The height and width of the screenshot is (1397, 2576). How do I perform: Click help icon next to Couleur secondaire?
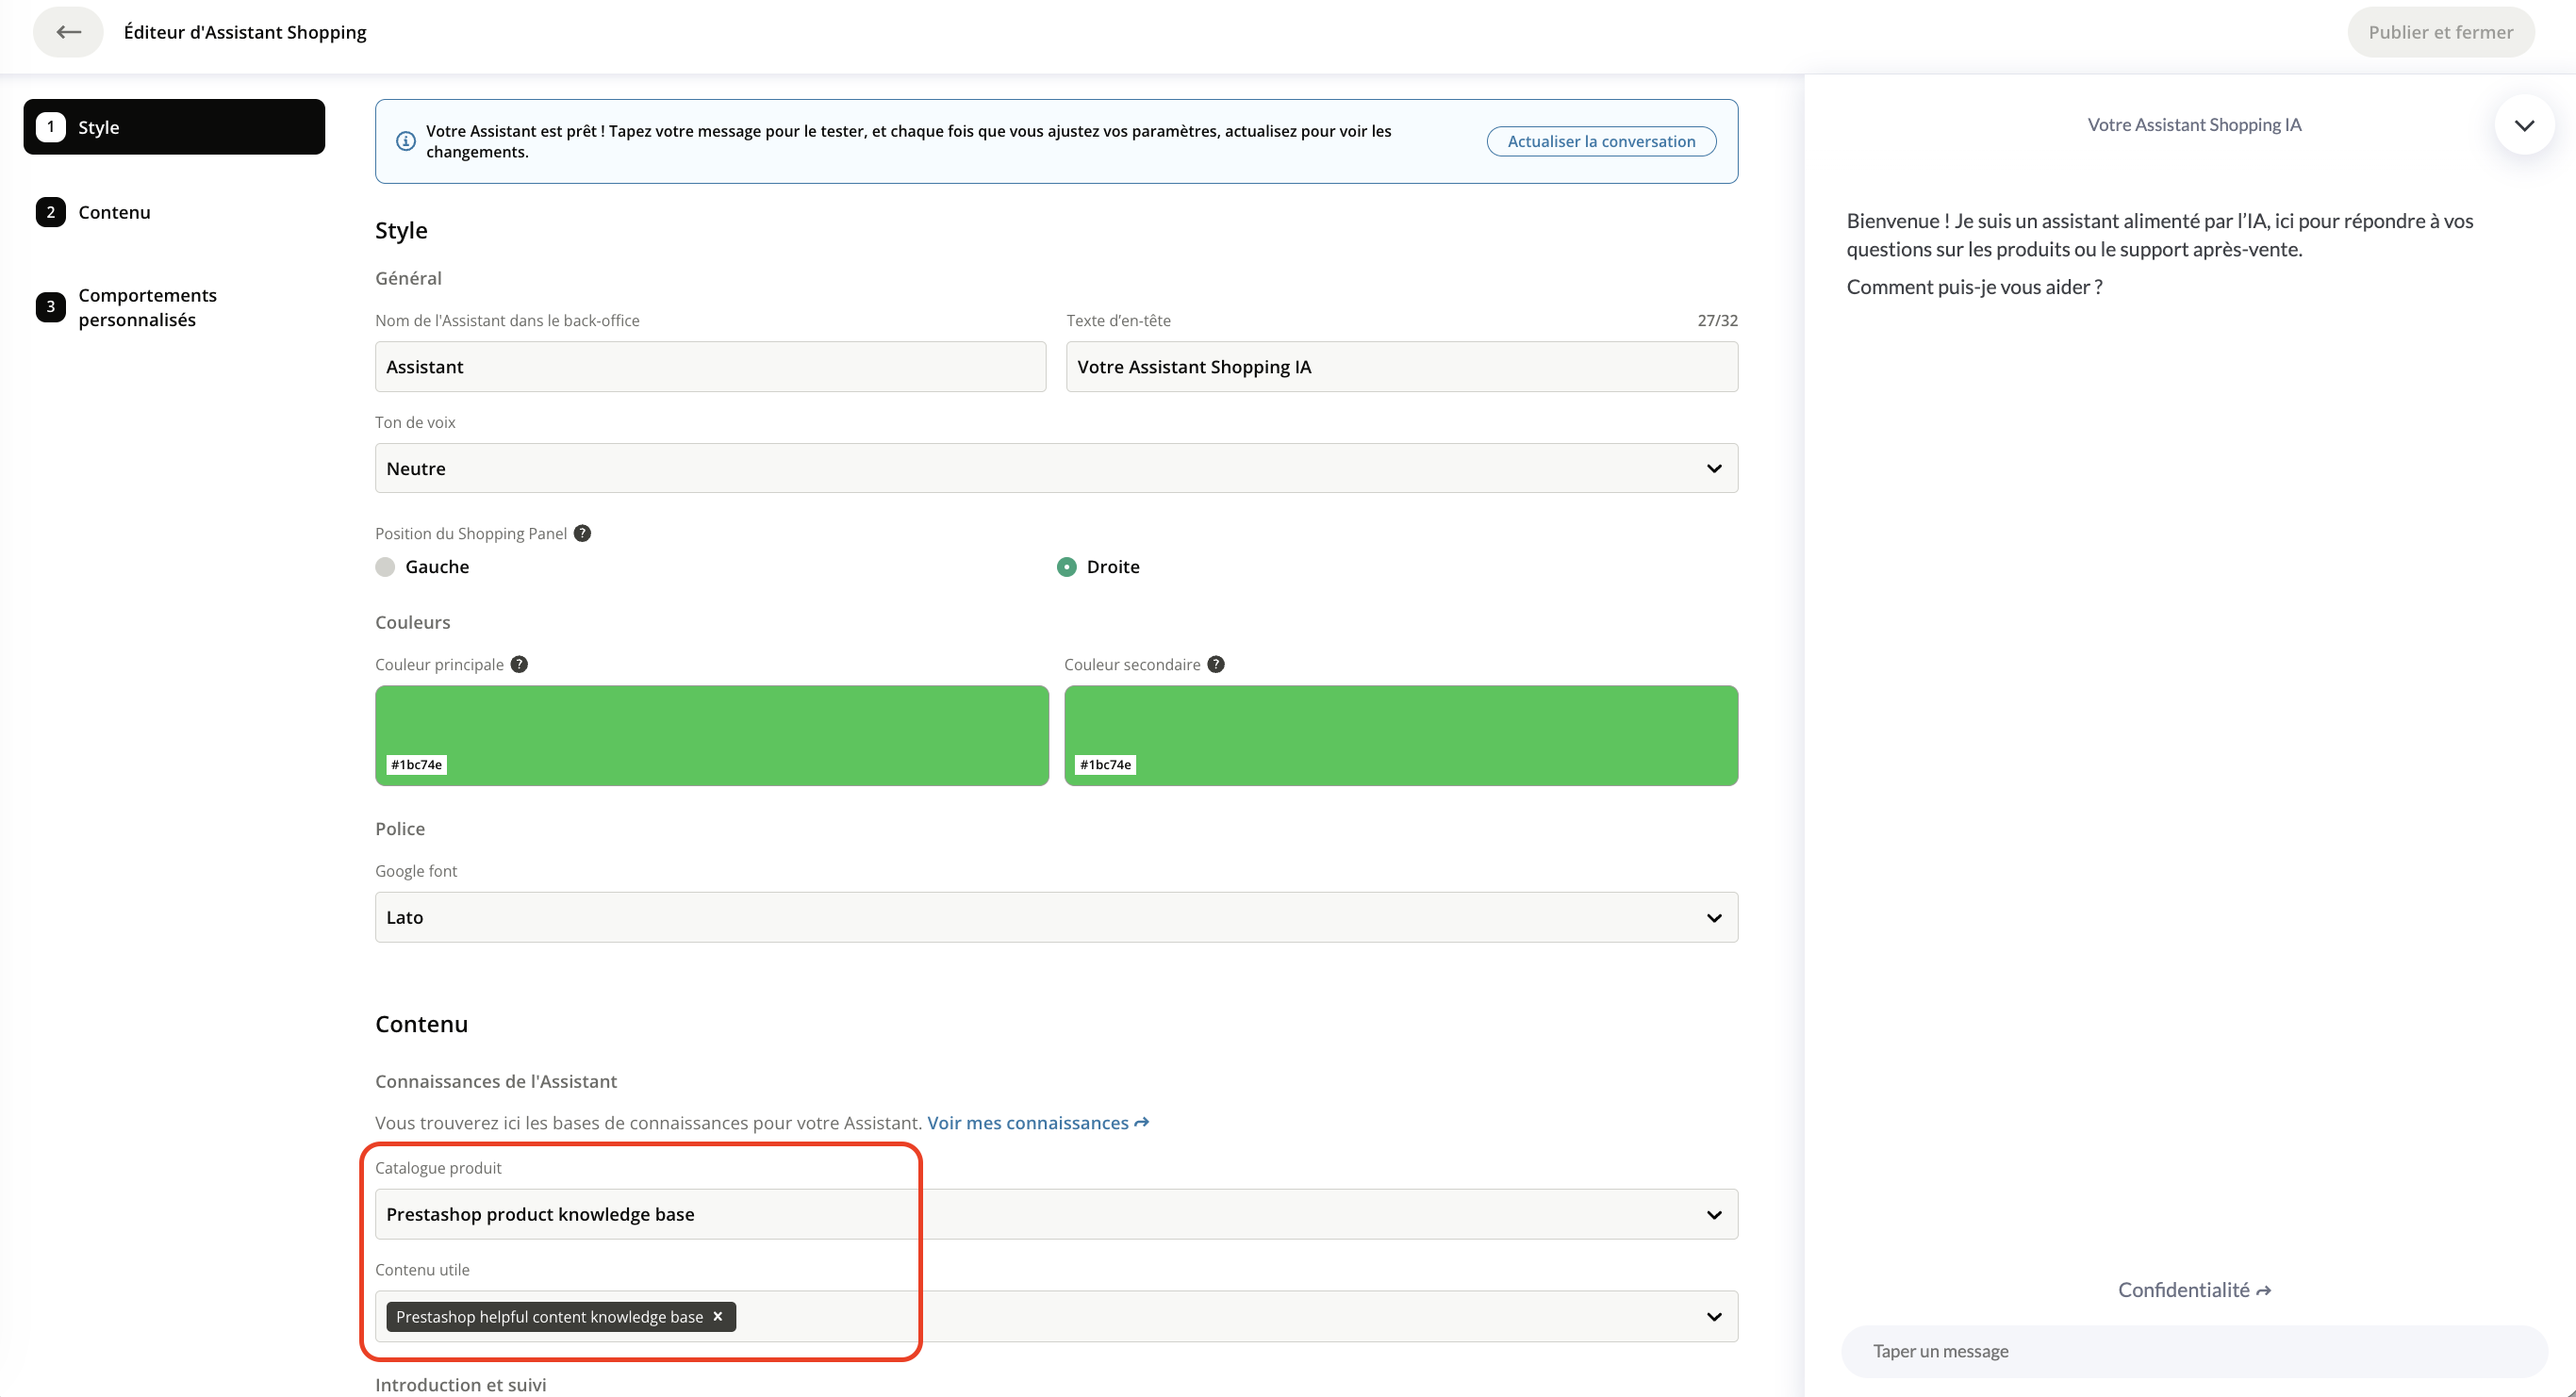click(1216, 664)
